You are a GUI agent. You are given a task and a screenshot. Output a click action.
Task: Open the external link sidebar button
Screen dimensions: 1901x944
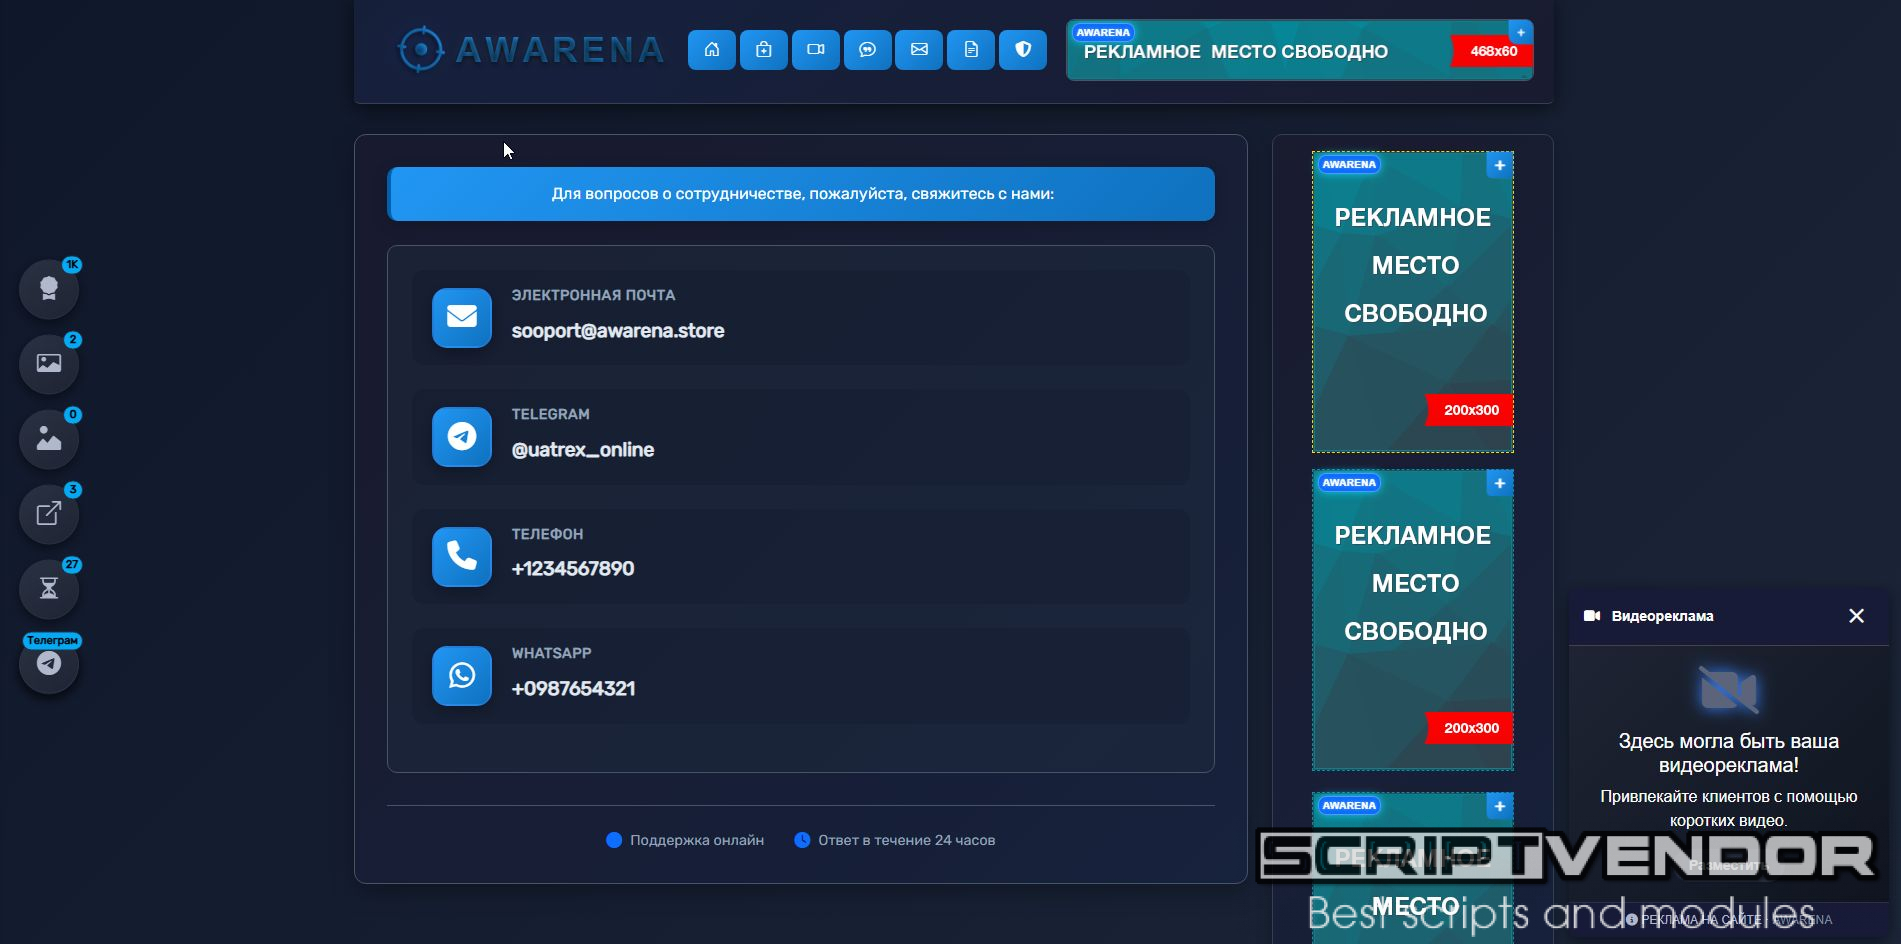[x=49, y=514]
